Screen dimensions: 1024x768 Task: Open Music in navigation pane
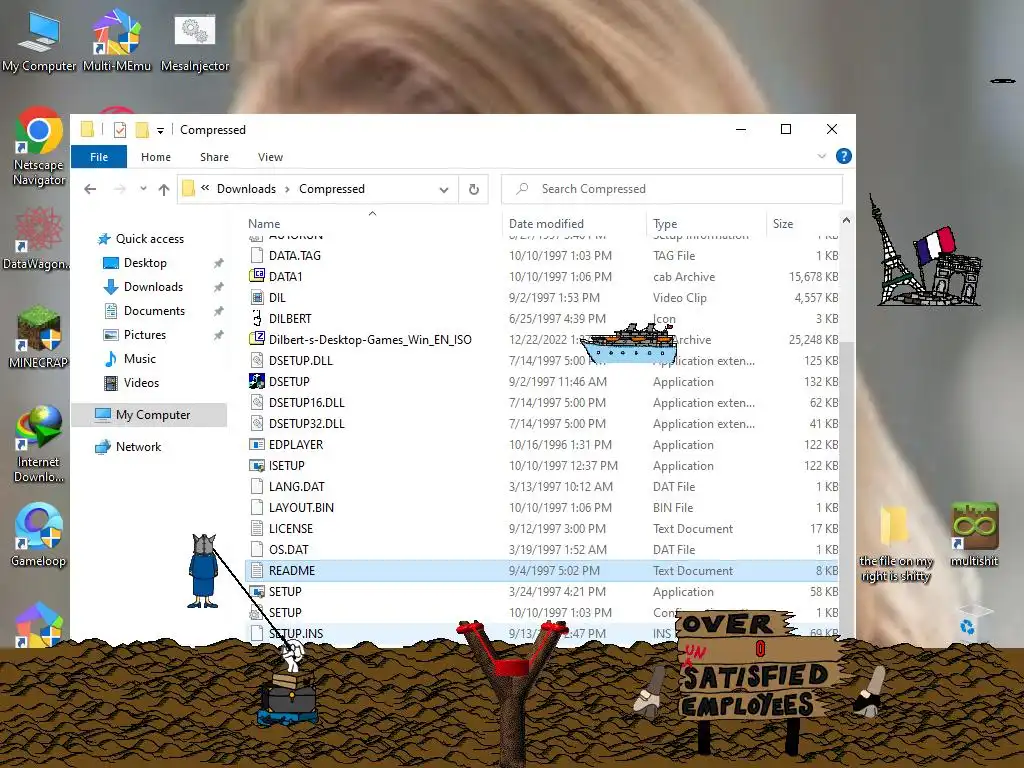tap(140, 359)
